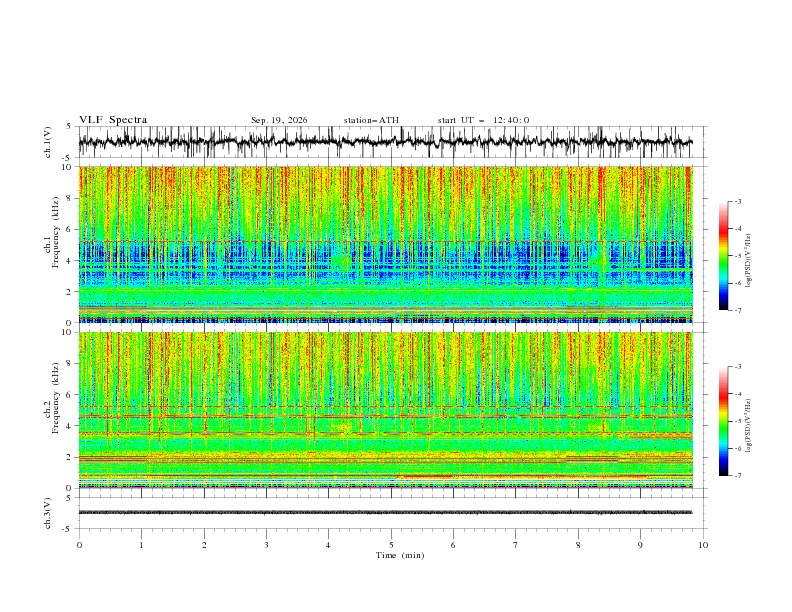Click the Time (min) axis label
Viewport: 792px width, 612px height.
(x=400, y=555)
